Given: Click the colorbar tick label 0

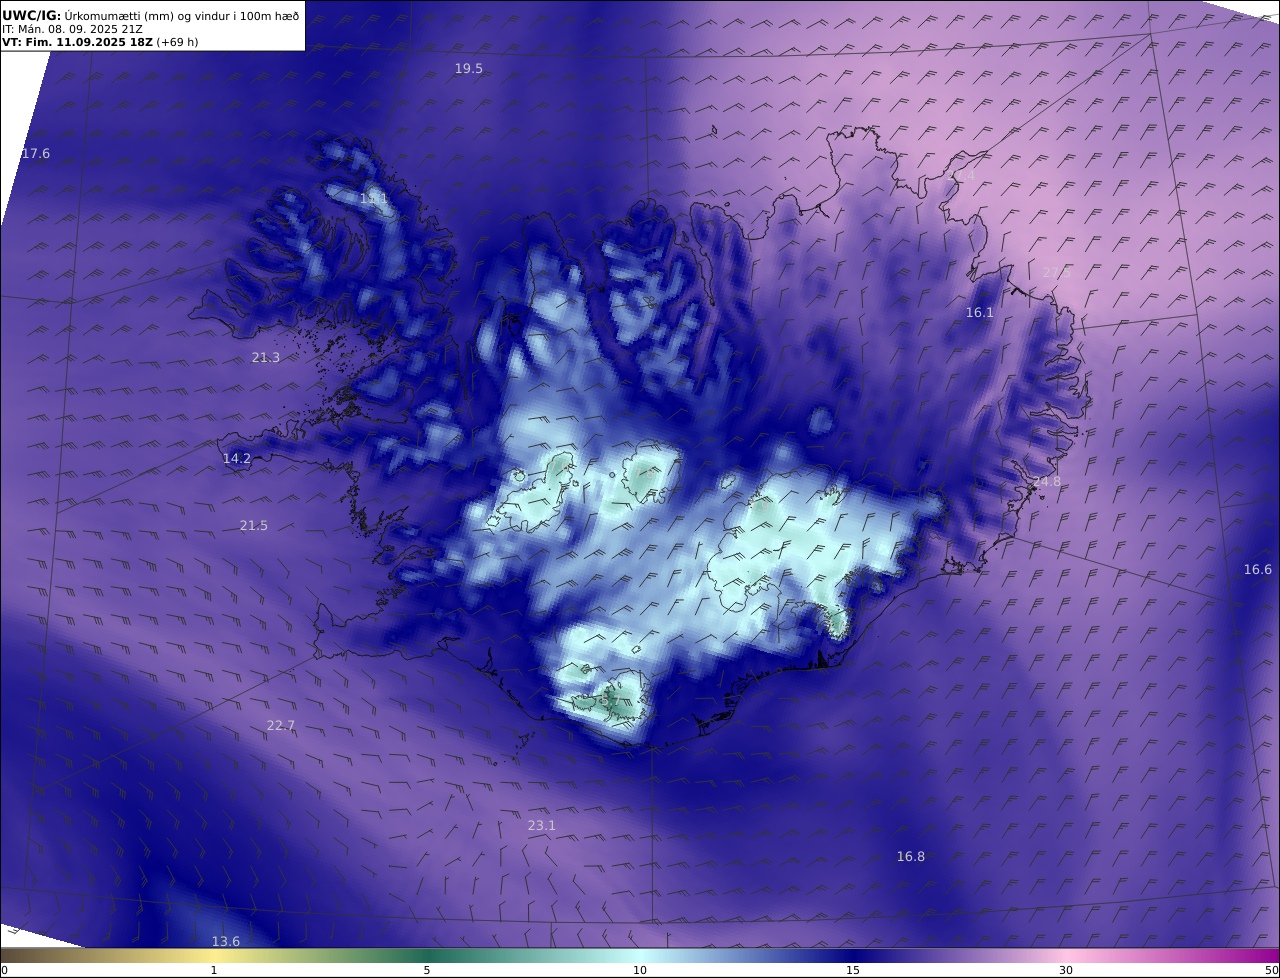Looking at the screenshot, I should click(x=4, y=970).
